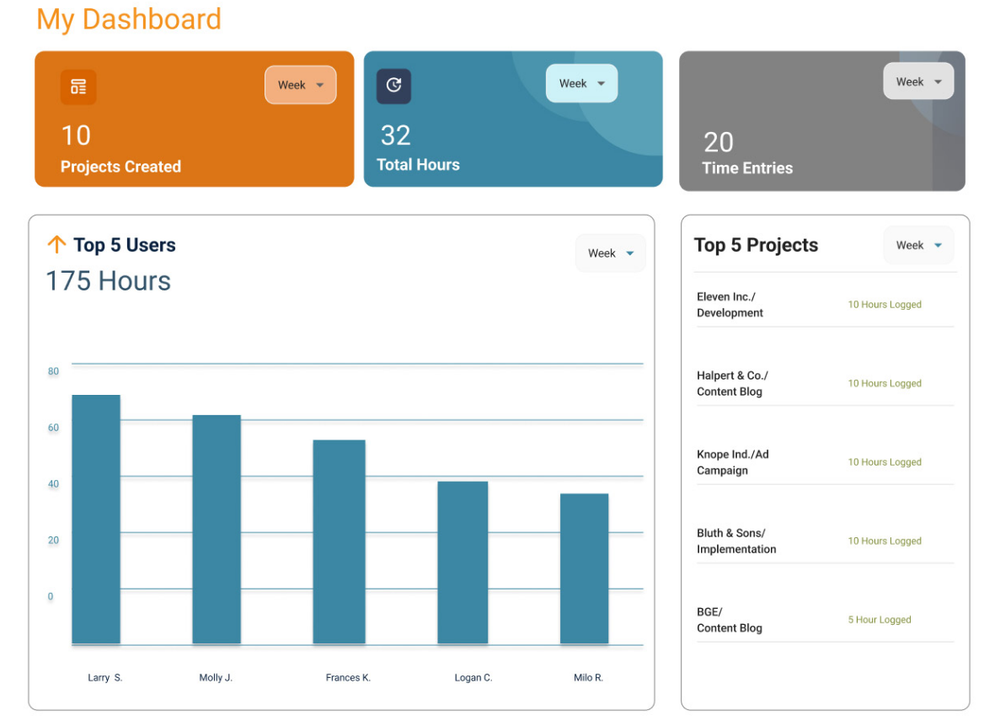This screenshot has height=719, width=1000.
Task: Click the orange up arrow beside Top 5 Users
Action: 57,244
